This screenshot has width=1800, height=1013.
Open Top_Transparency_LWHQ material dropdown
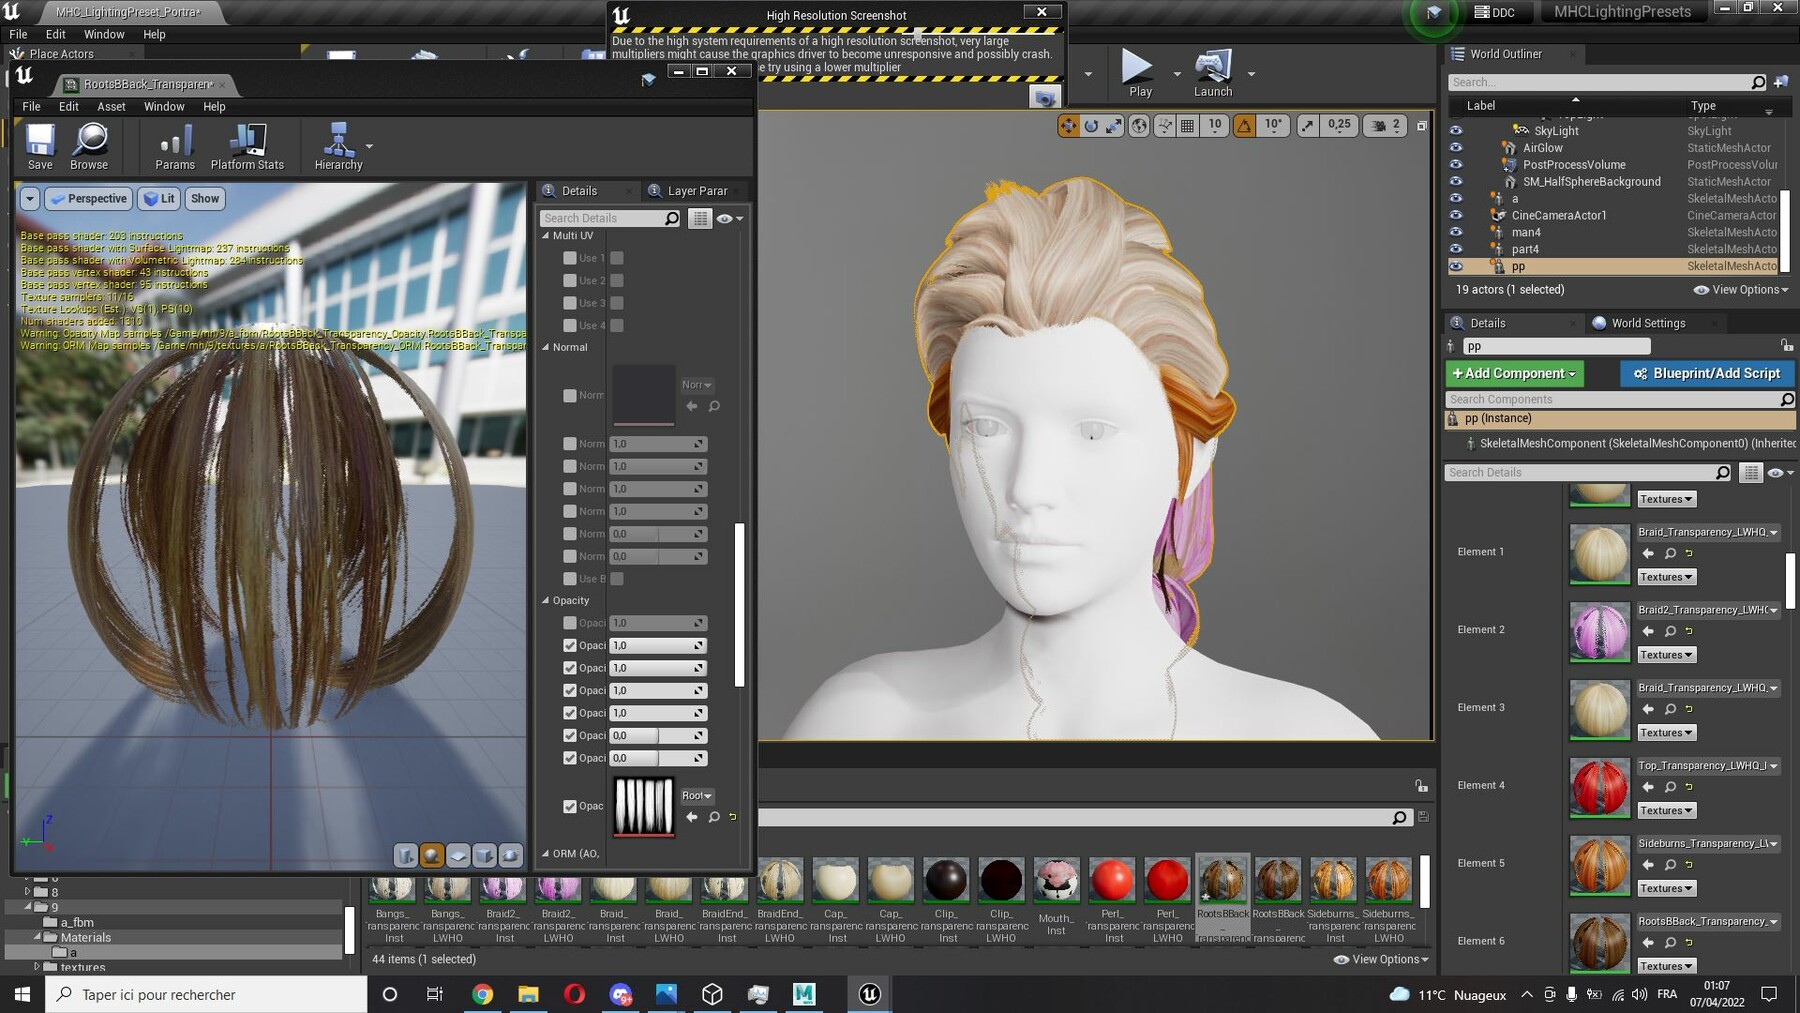tap(1708, 766)
